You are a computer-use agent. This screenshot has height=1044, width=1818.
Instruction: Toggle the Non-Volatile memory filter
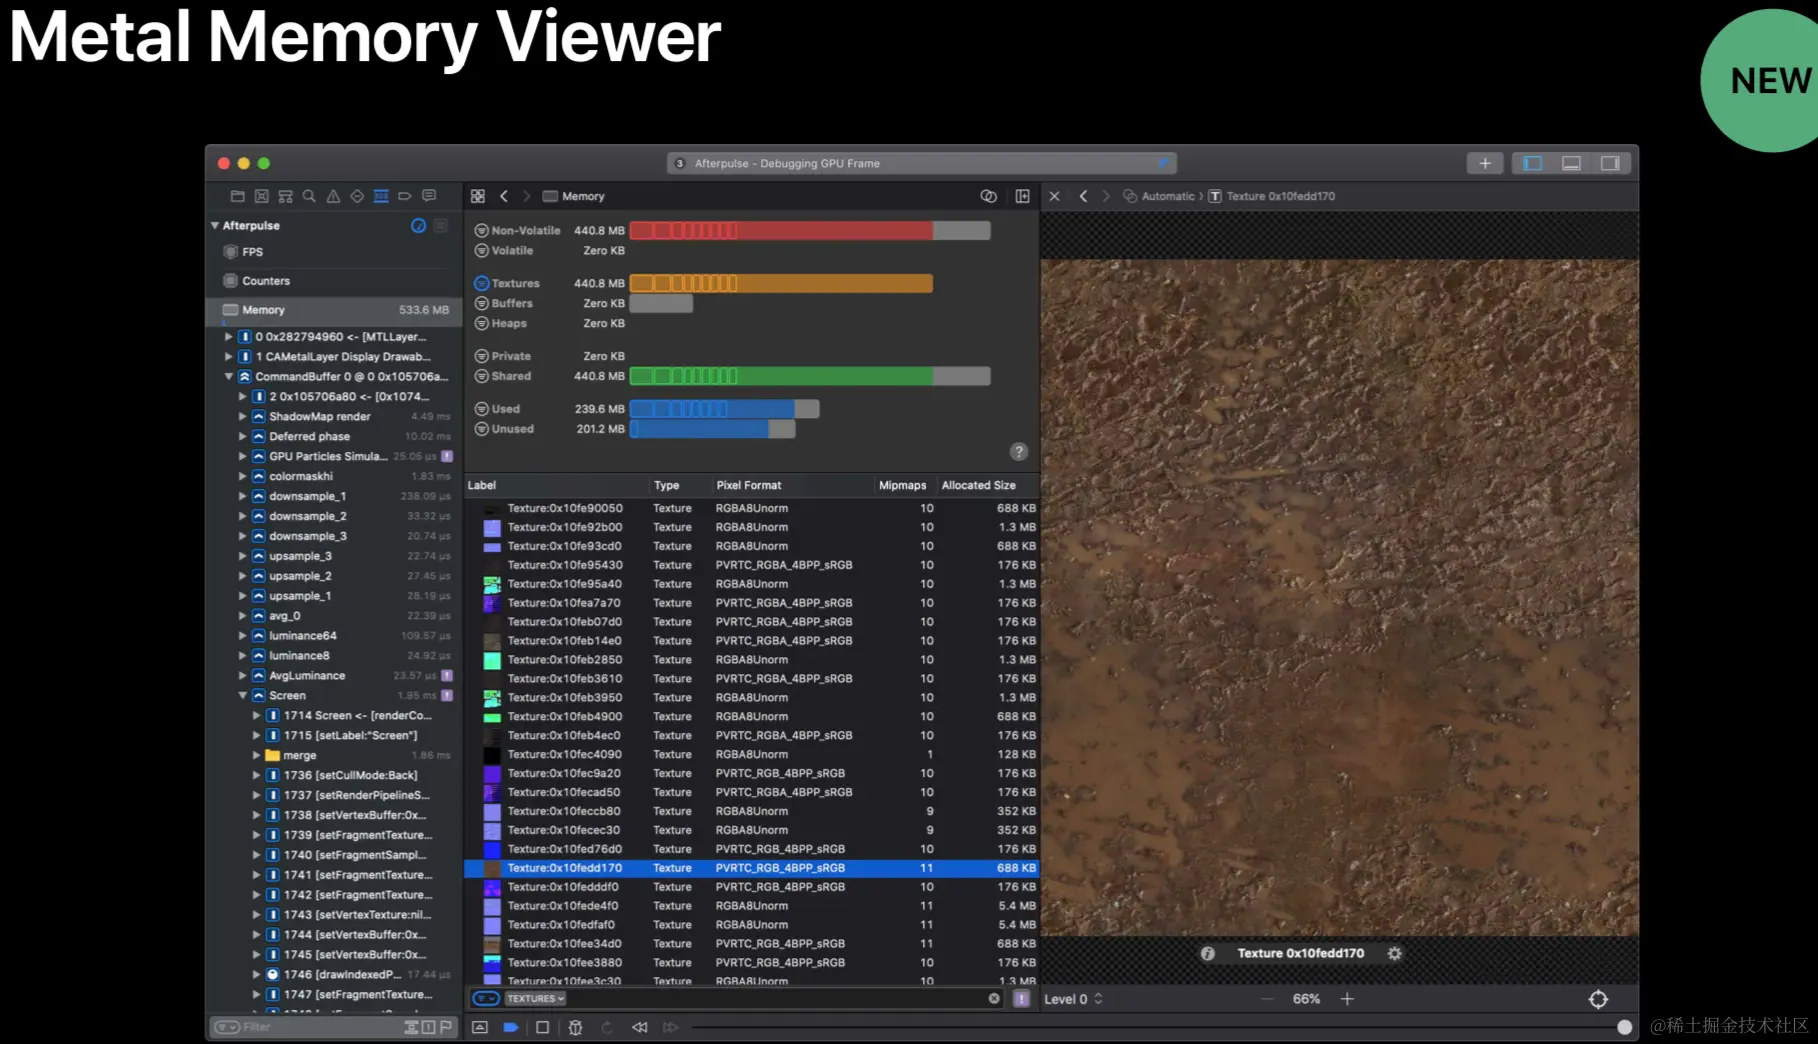tap(481, 230)
